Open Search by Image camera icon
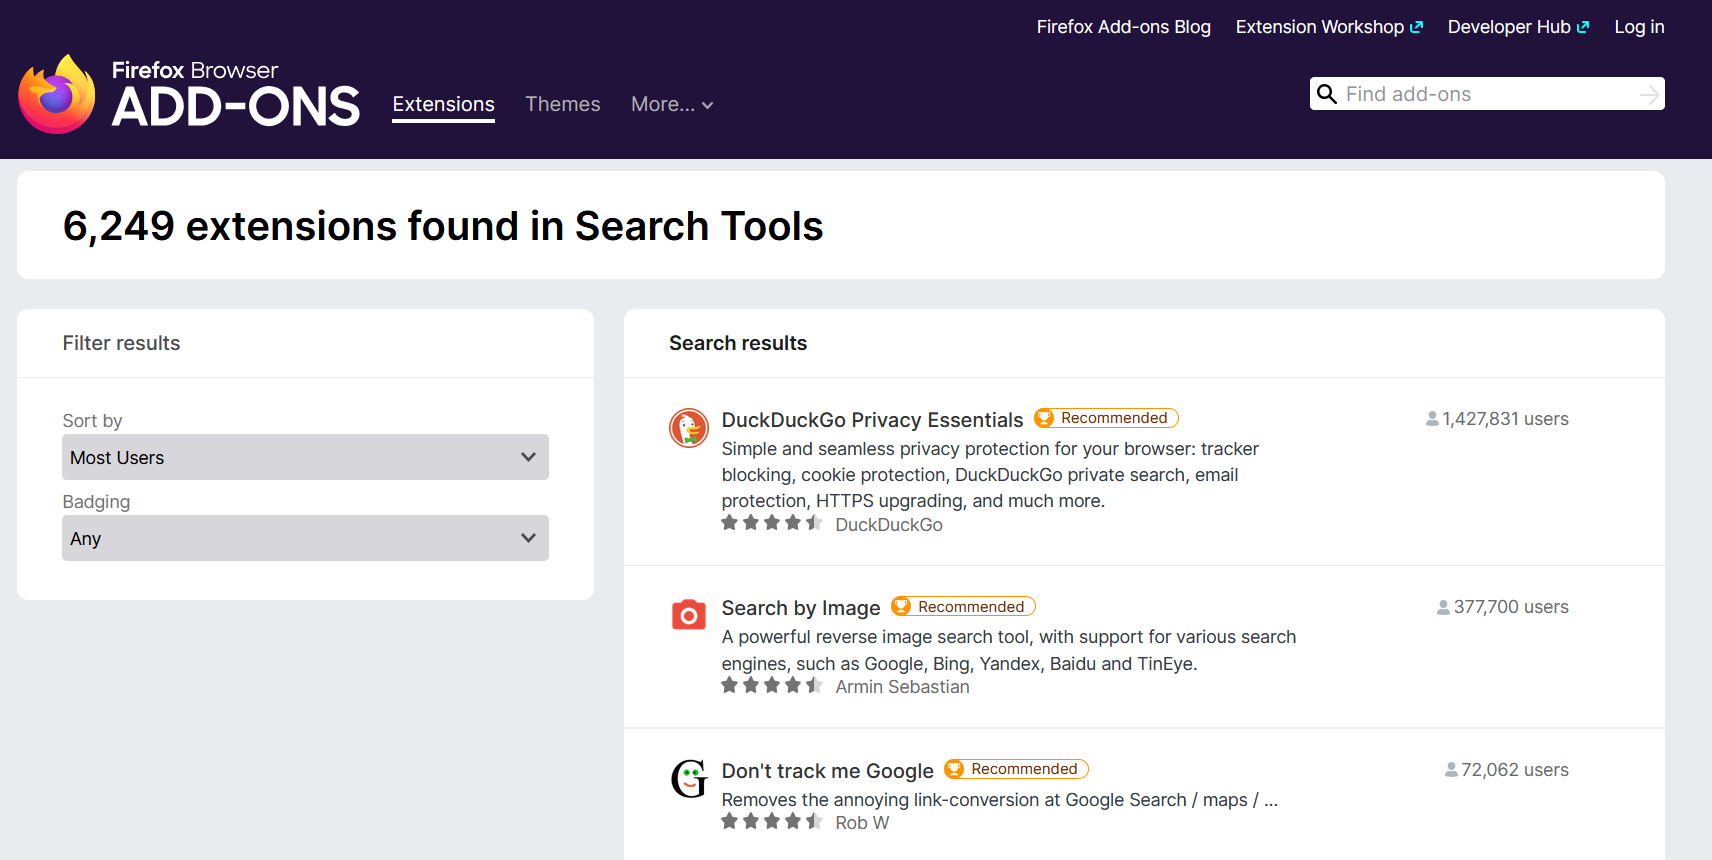This screenshot has width=1712, height=860. click(689, 615)
